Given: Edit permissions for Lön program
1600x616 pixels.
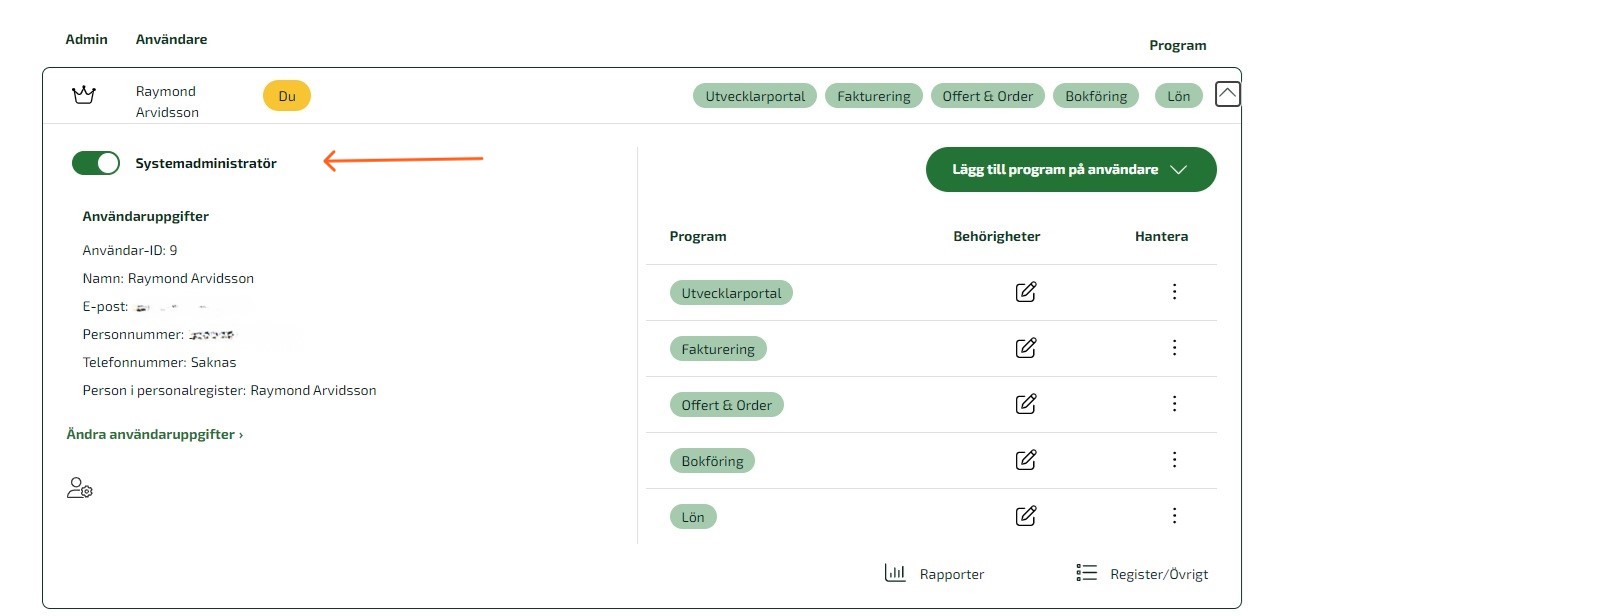Looking at the screenshot, I should coord(1025,516).
